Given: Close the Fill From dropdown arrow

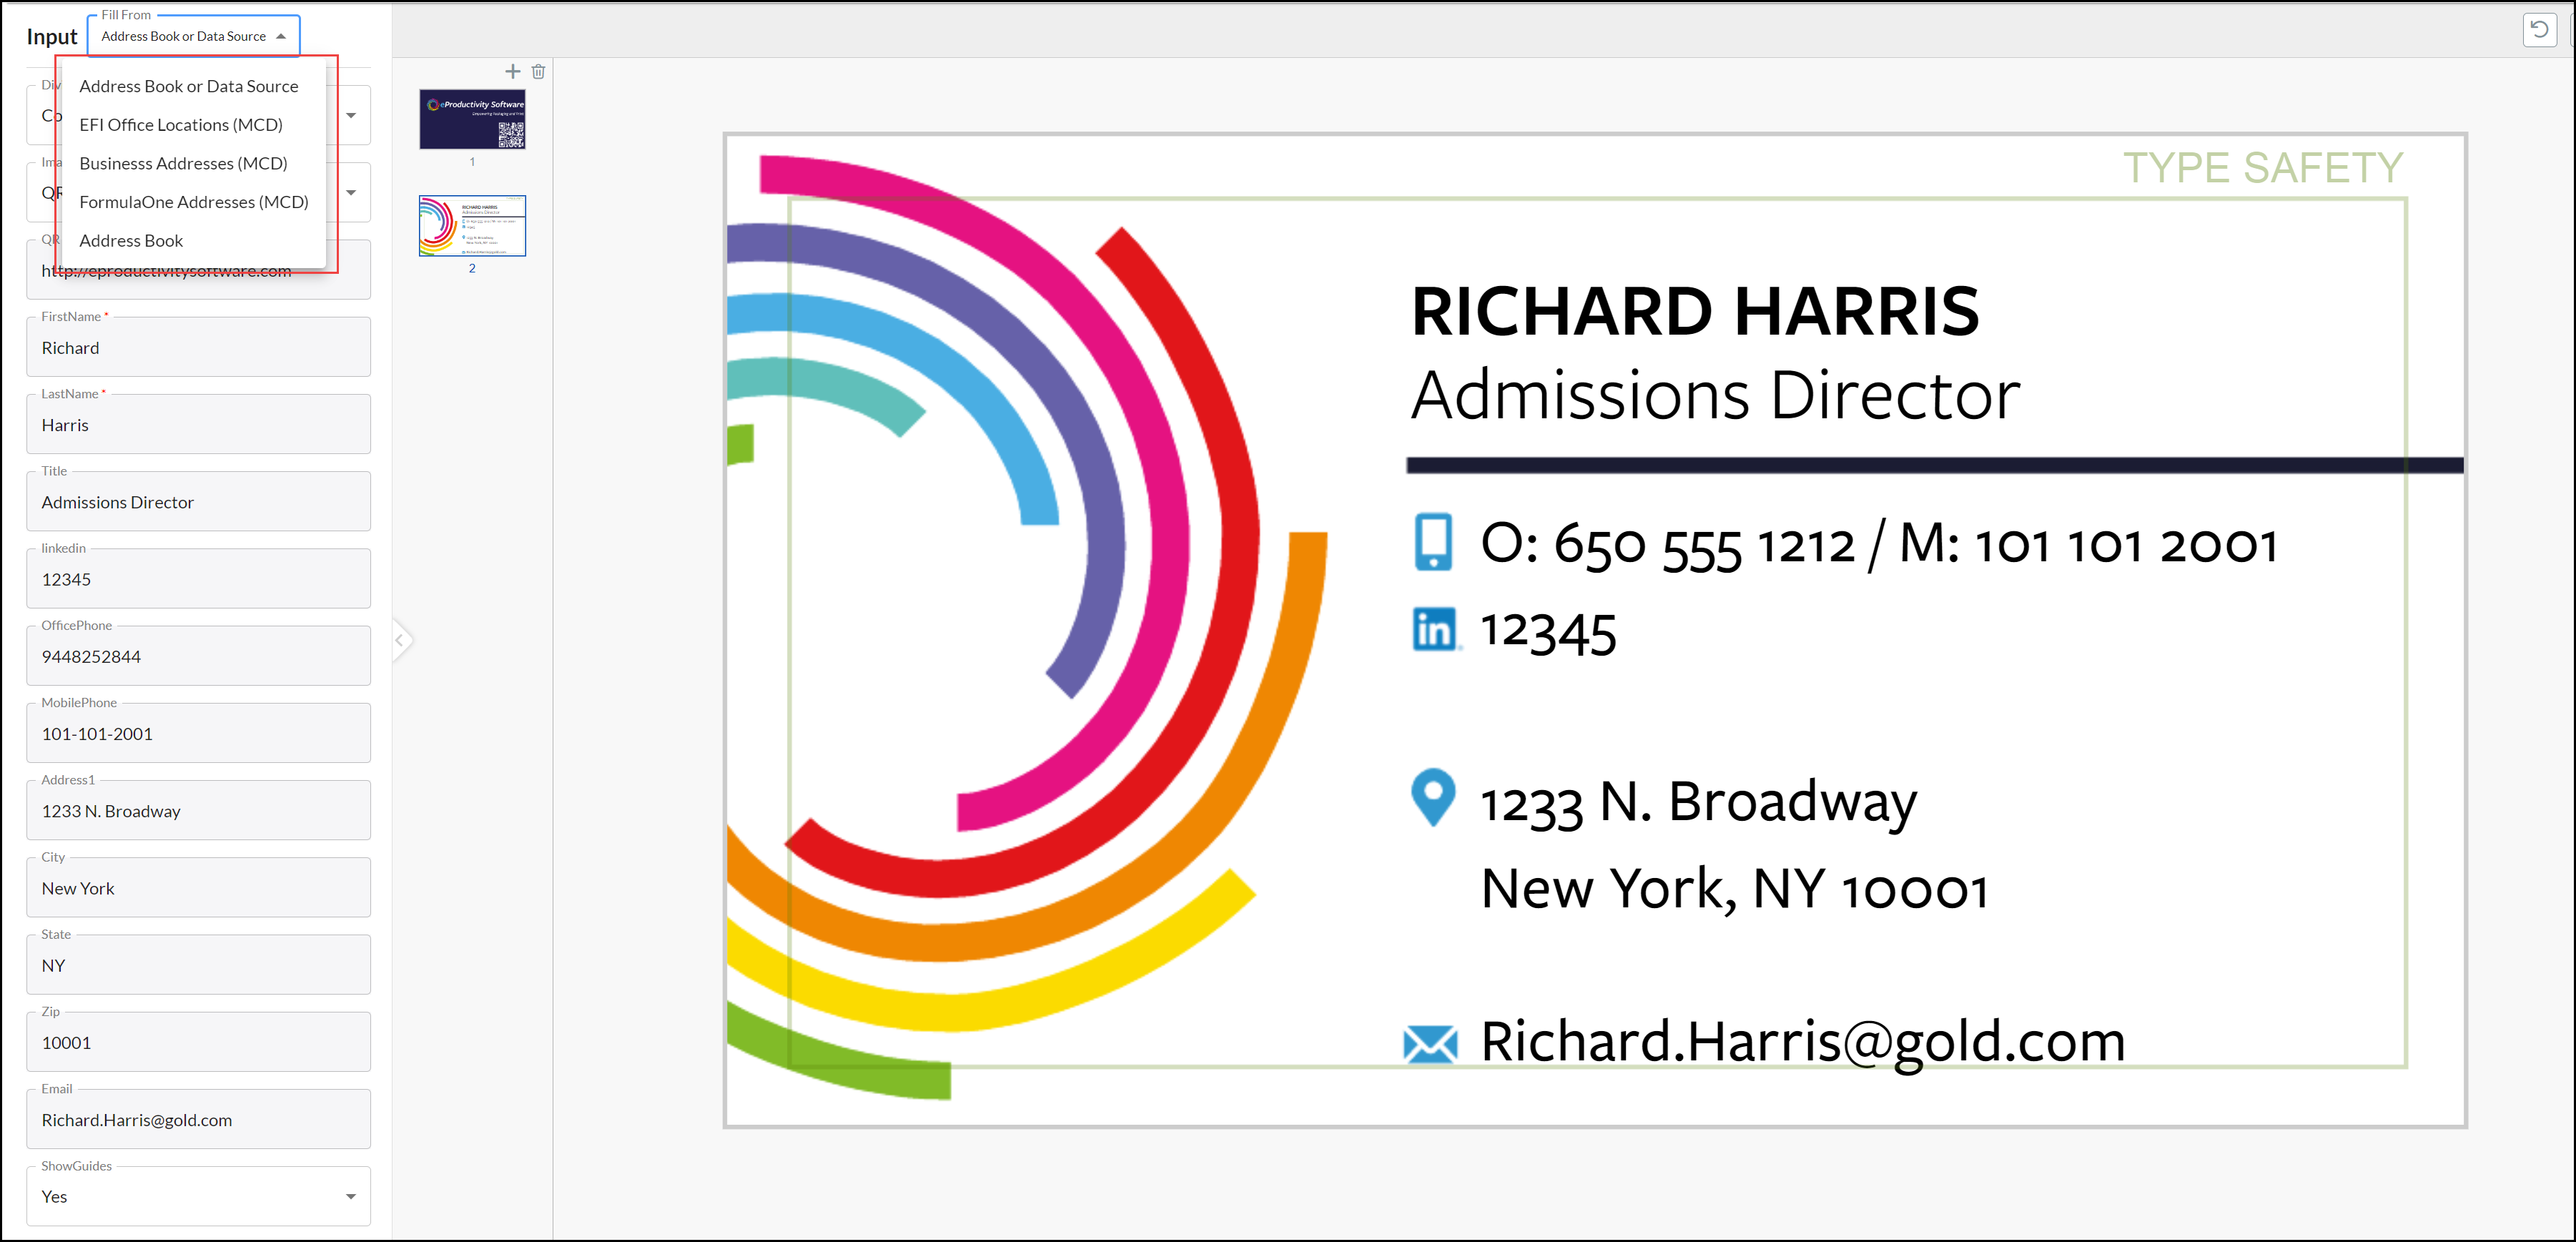Looking at the screenshot, I should (x=281, y=36).
